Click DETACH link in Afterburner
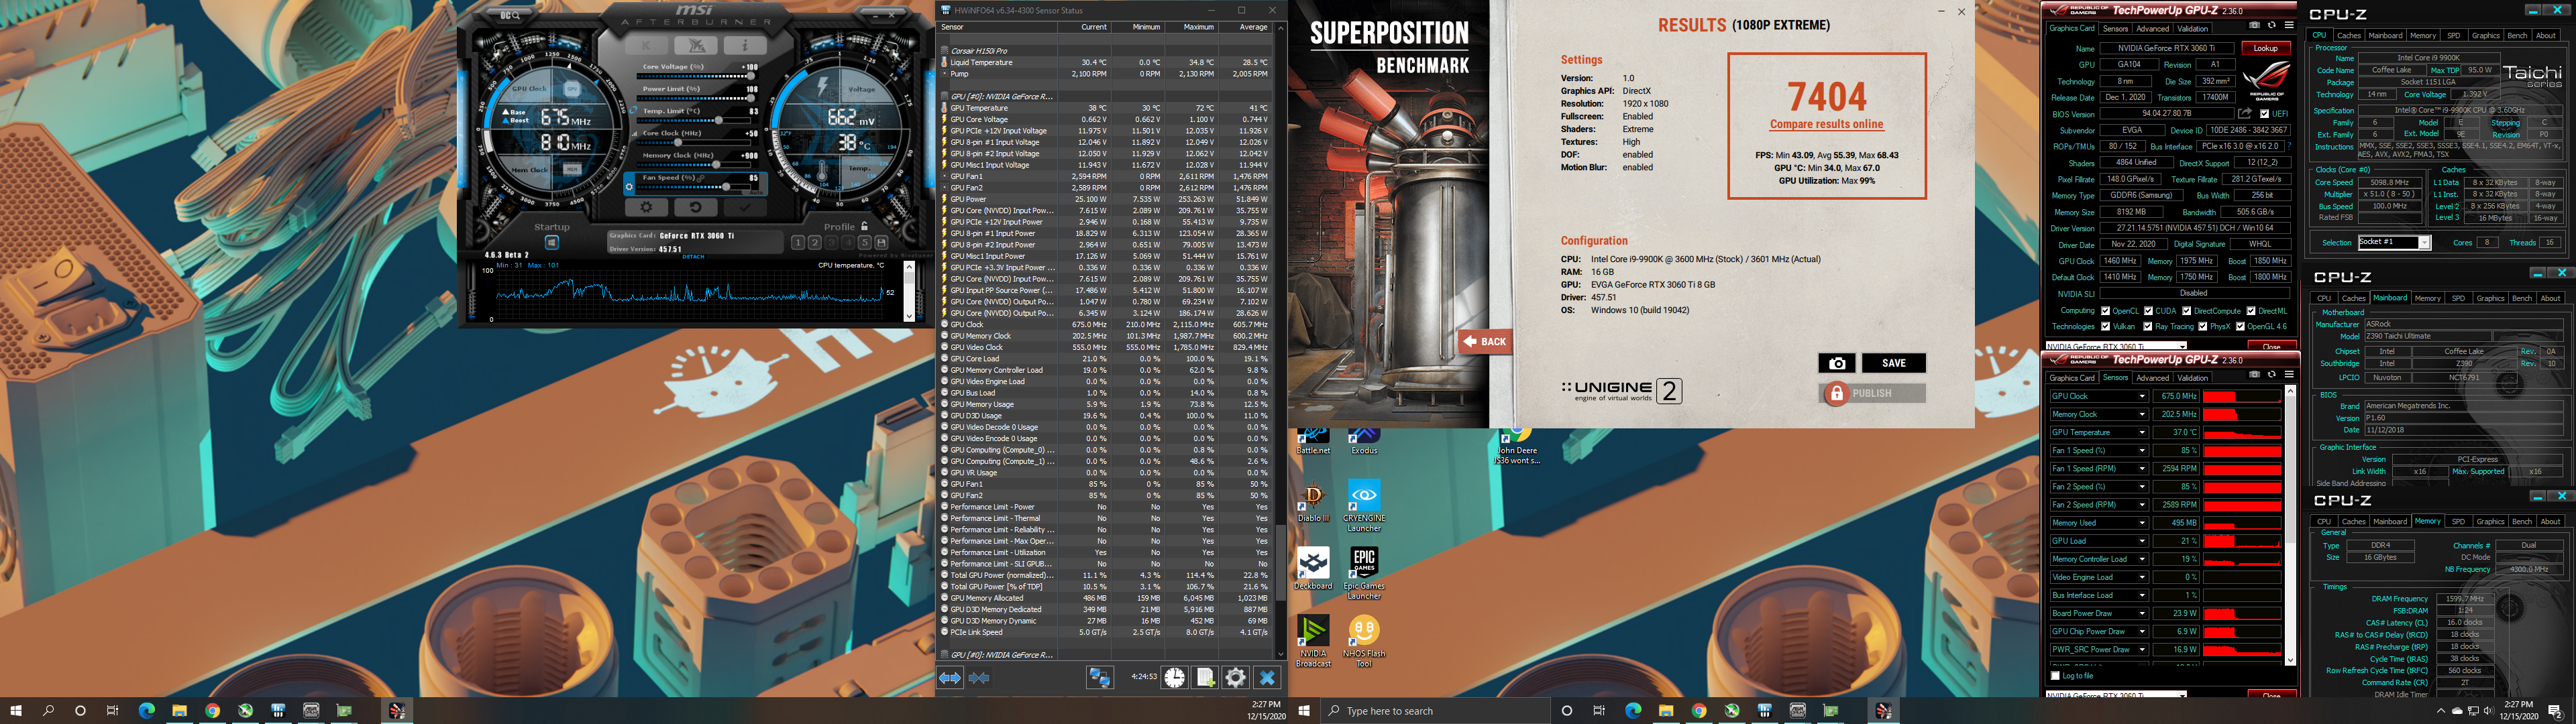The height and width of the screenshot is (724, 2576). (694, 257)
